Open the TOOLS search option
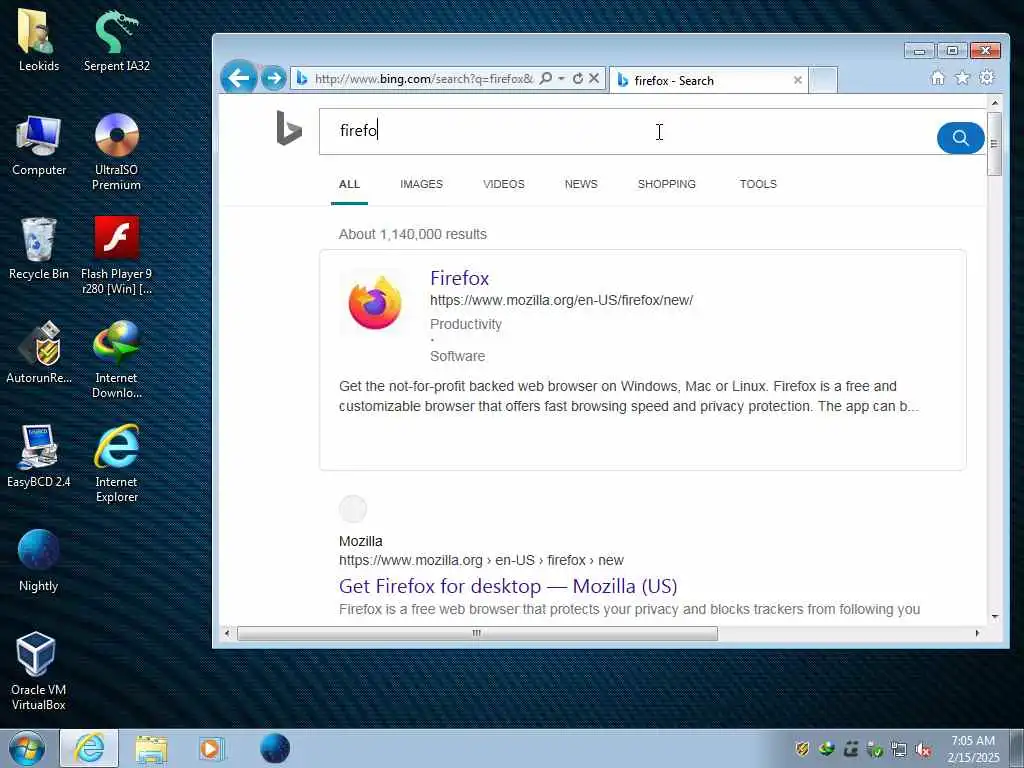Image resolution: width=1024 pixels, height=768 pixels. [x=758, y=184]
